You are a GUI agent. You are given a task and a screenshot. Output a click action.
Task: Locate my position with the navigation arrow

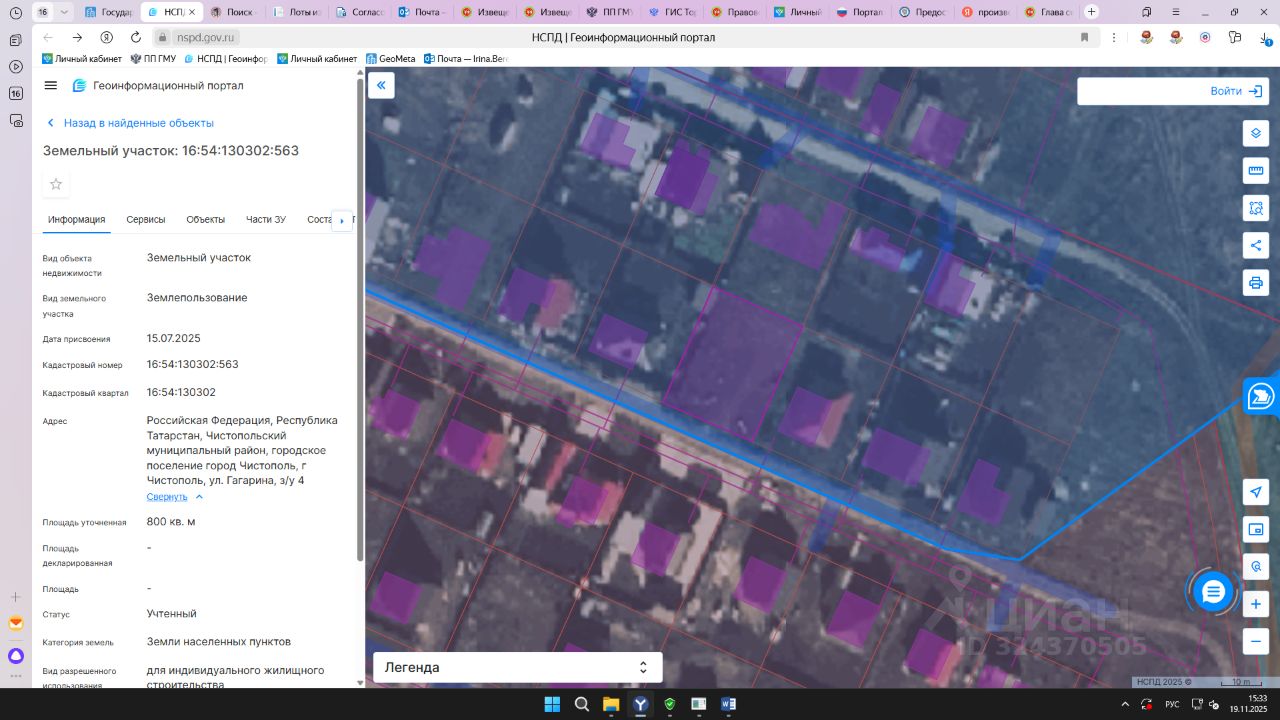1256,492
